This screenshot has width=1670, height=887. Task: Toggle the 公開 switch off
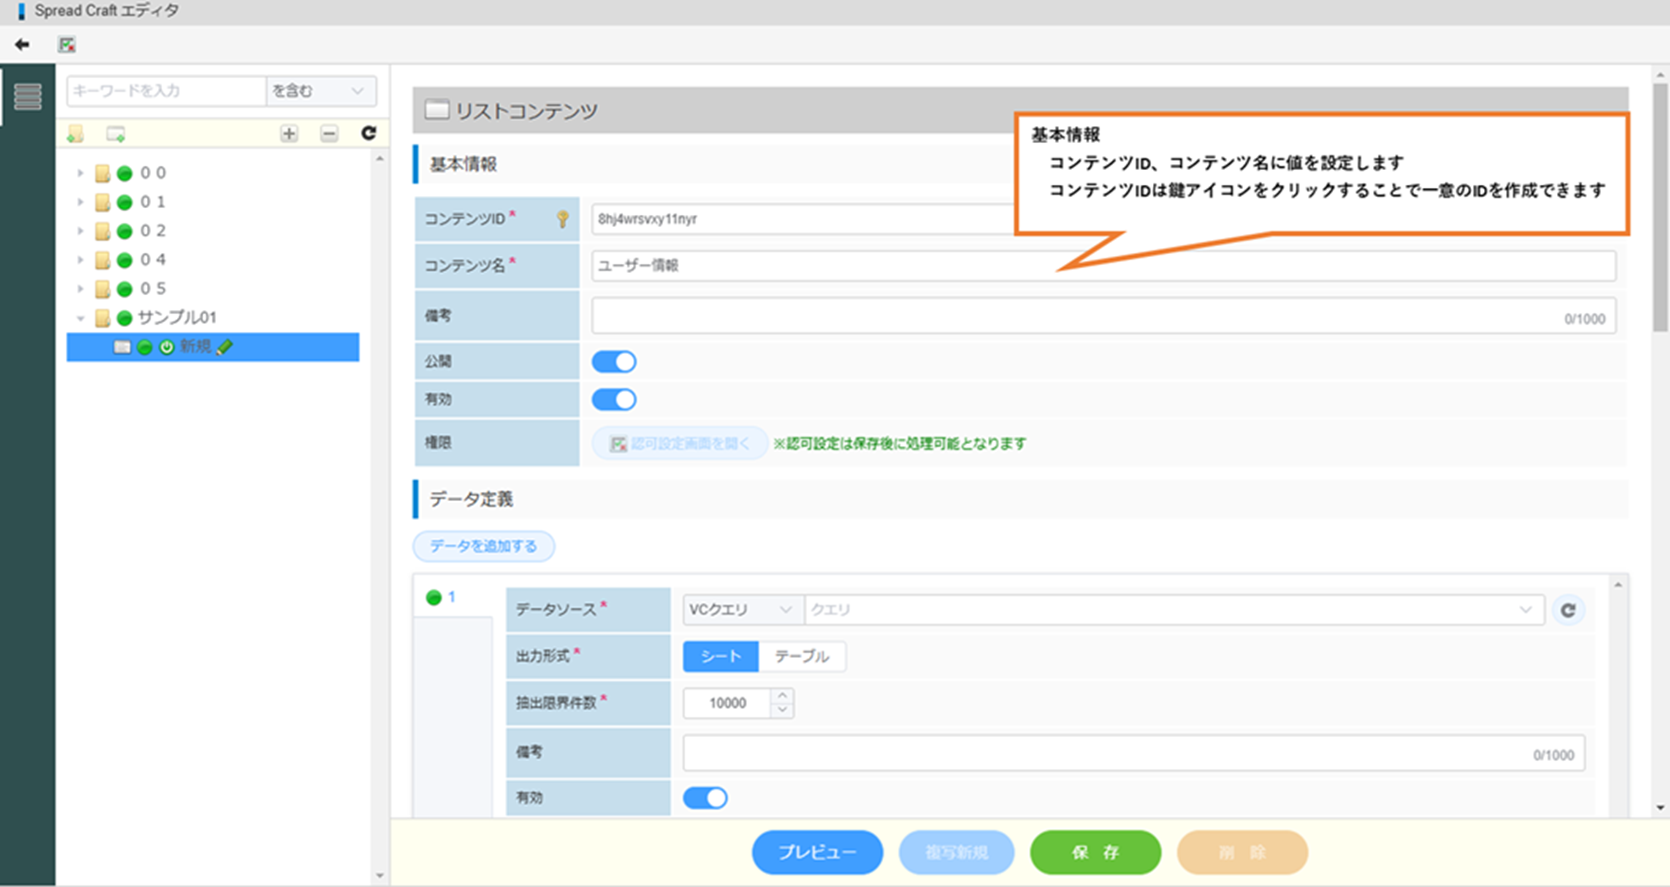pos(614,362)
